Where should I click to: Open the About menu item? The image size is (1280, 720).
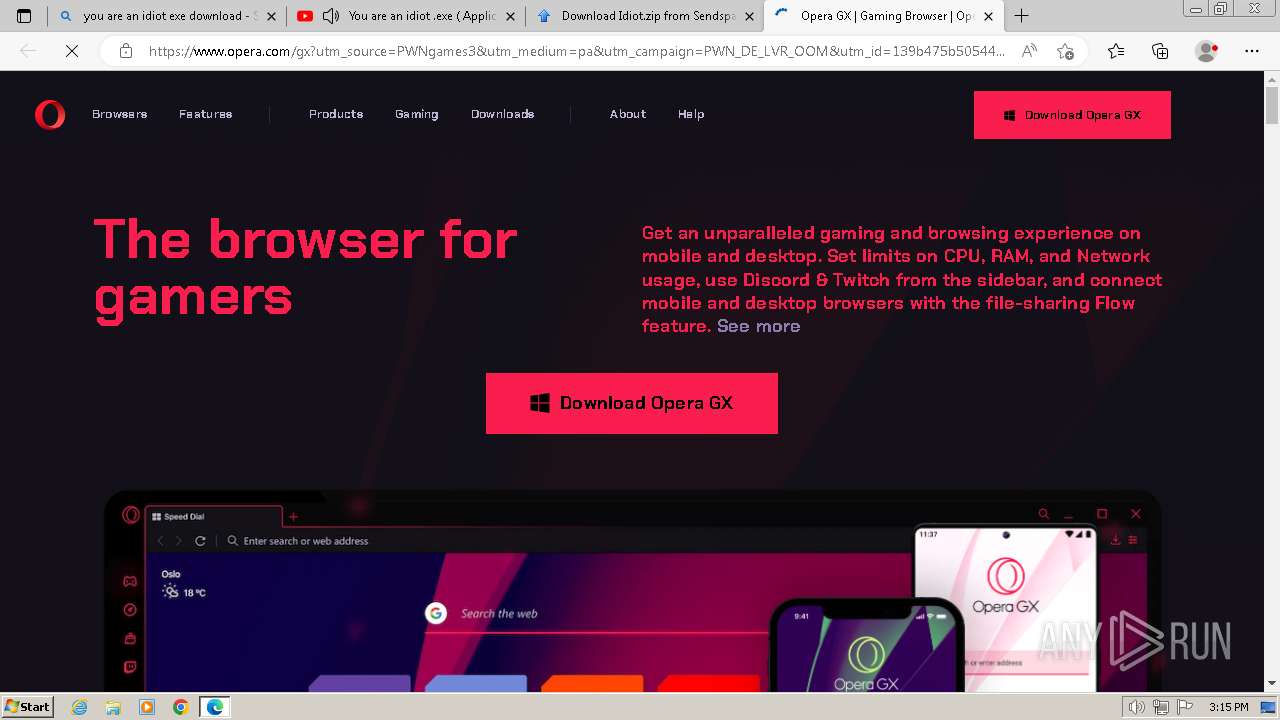[x=628, y=114]
